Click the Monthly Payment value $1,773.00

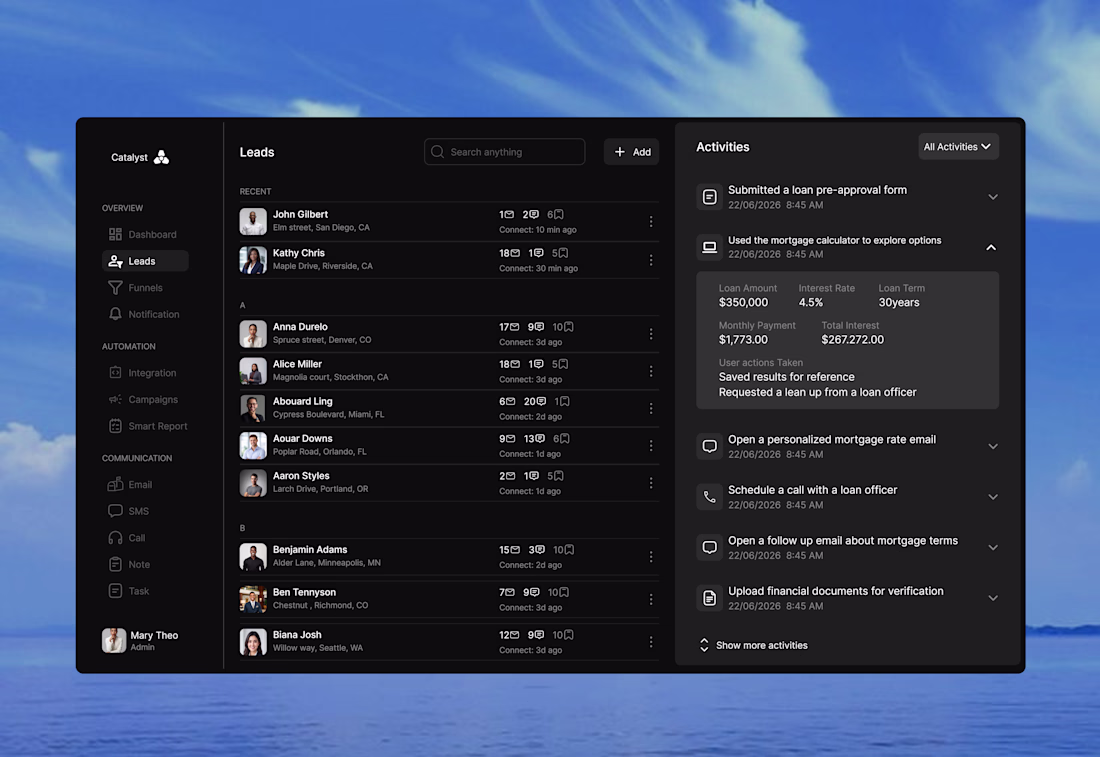click(743, 340)
